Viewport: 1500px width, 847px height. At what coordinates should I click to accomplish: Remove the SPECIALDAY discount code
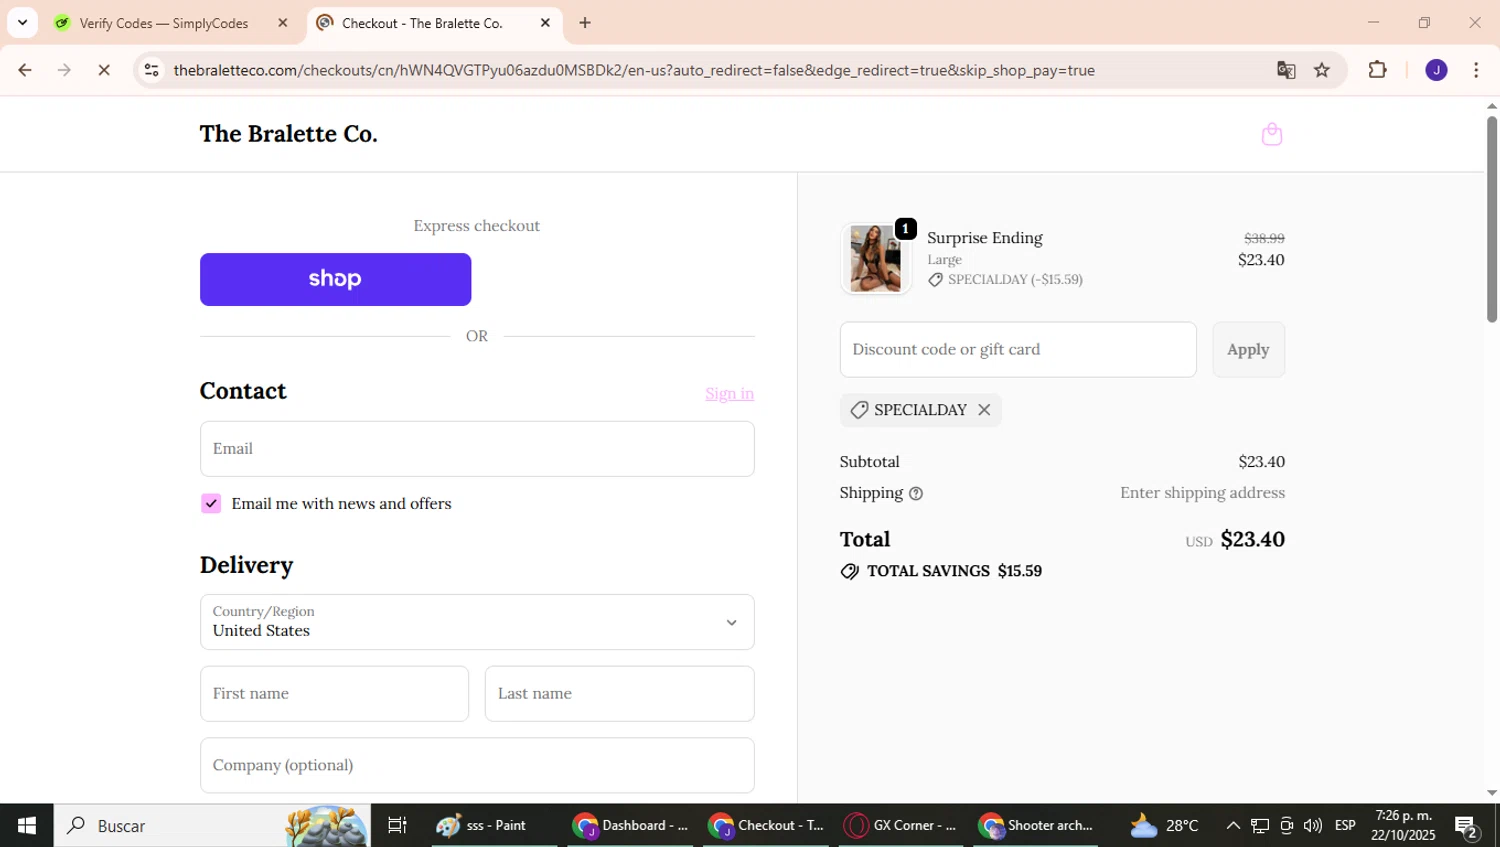(x=984, y=410)
